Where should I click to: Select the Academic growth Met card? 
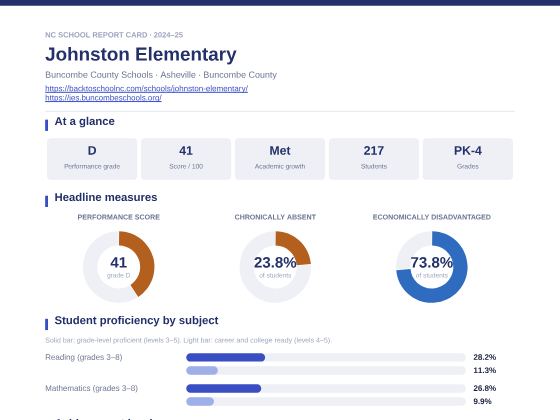point(280,159)
